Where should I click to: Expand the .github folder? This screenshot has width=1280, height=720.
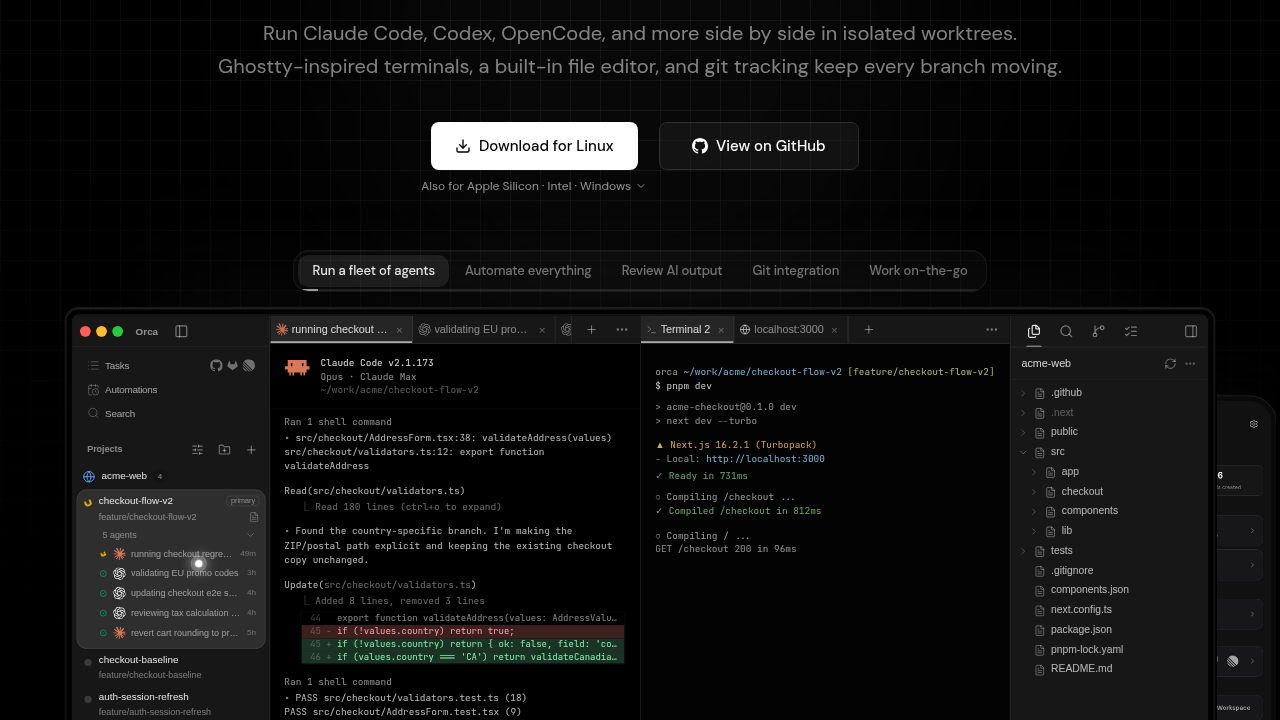[x=1110, y=393]
